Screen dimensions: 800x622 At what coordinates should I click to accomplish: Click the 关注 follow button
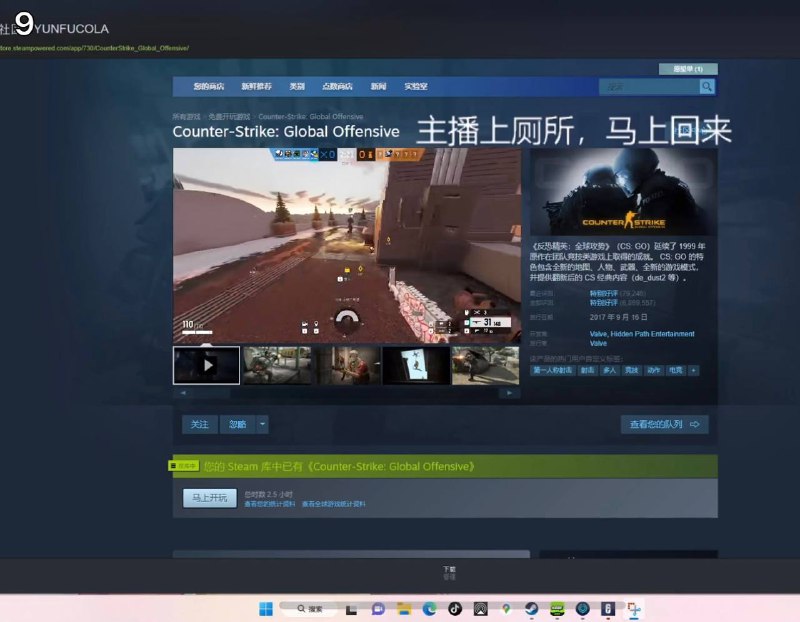199,424
